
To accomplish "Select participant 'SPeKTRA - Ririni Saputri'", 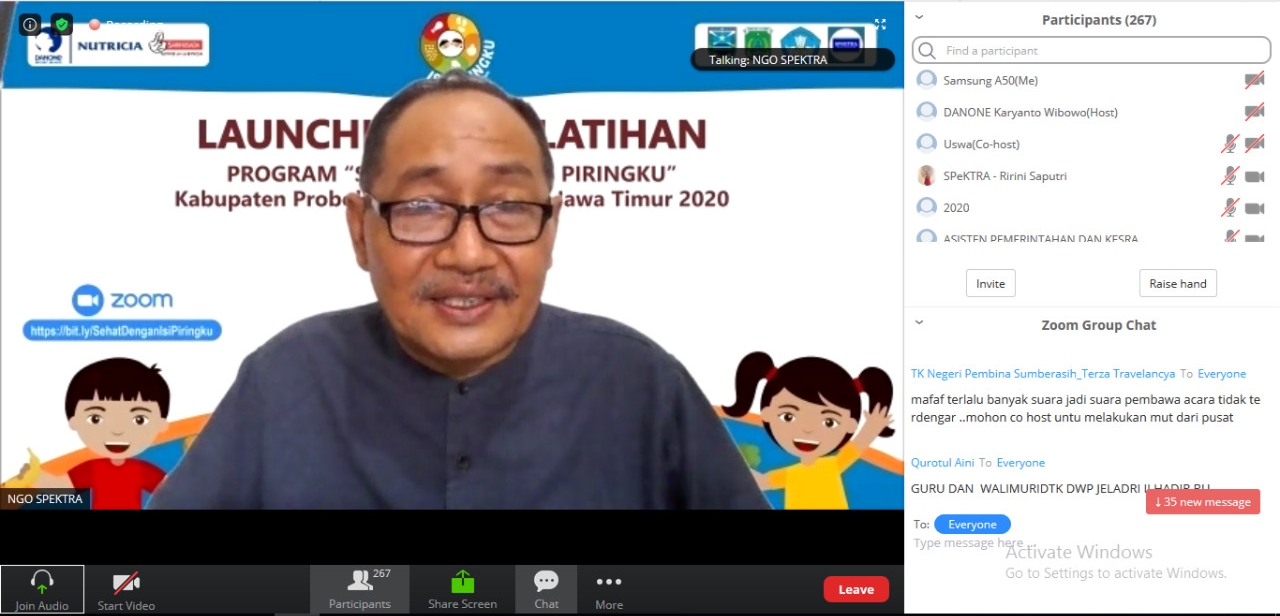I will pos(1005,176).
